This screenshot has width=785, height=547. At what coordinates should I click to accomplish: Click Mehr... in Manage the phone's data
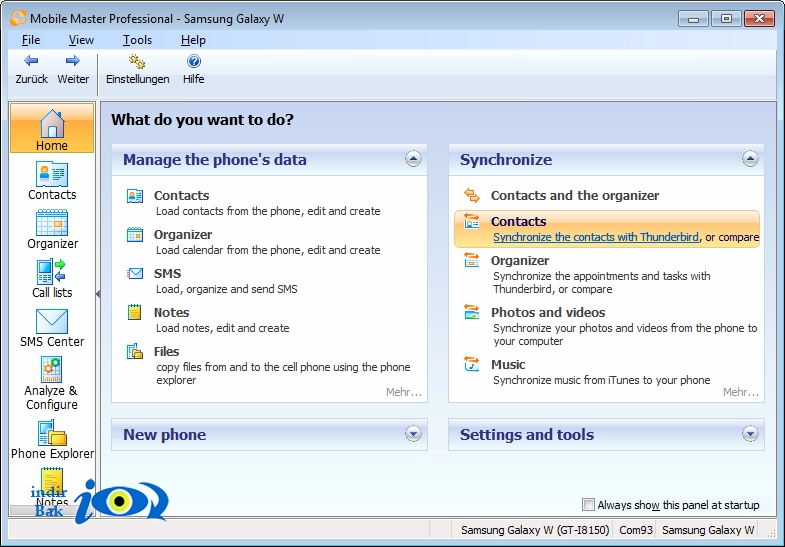[x=404, y=392]
